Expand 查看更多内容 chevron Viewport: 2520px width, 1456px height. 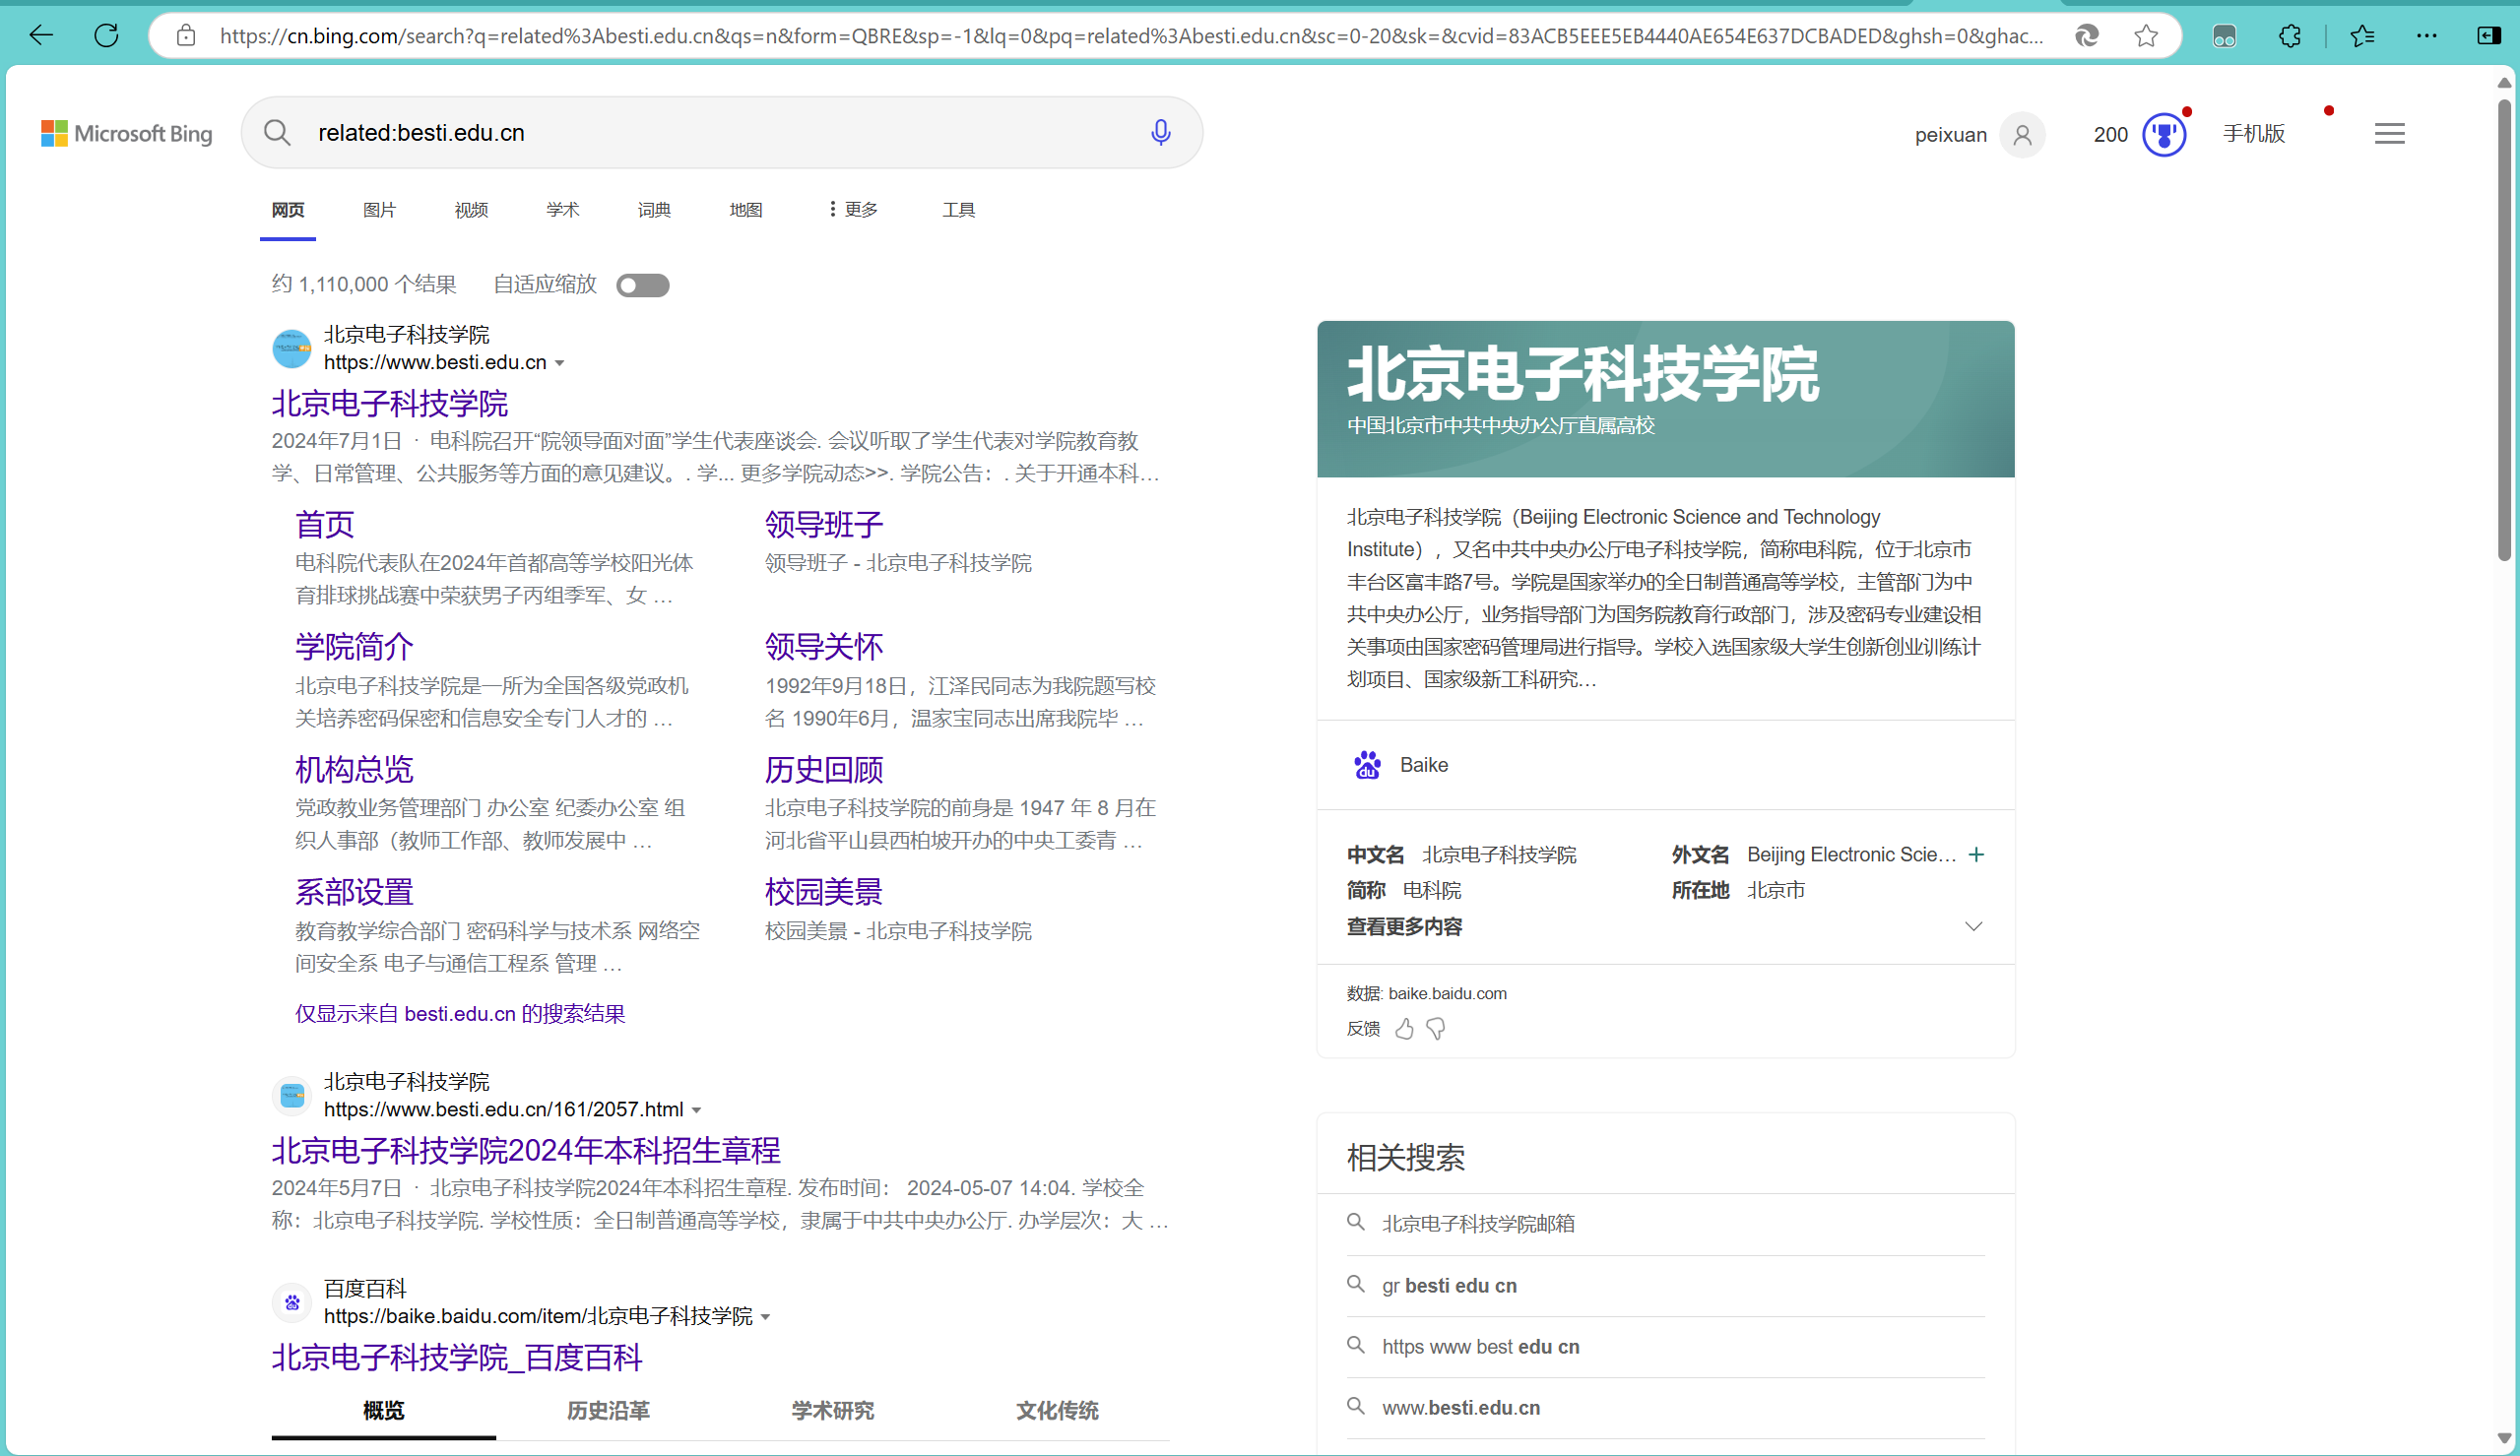[1973, 926]
